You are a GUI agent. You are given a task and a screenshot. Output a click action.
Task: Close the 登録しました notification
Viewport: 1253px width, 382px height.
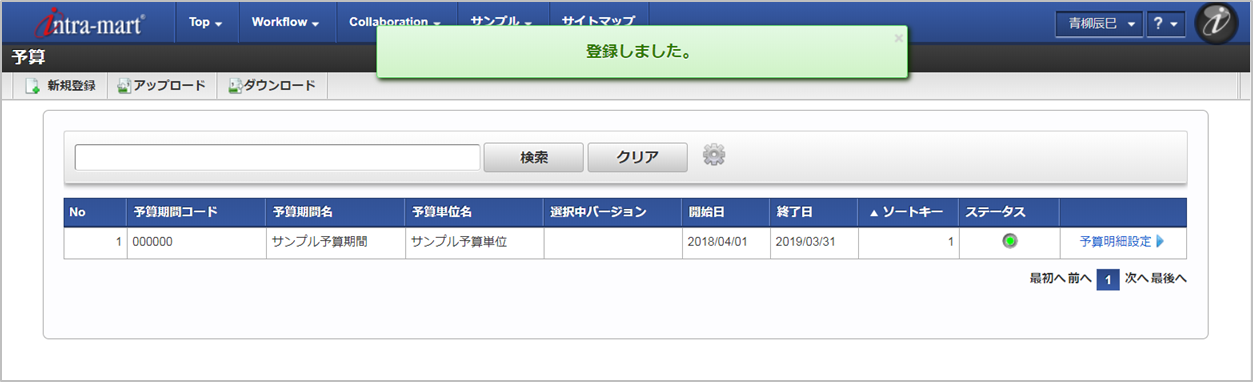tap(898, 38)
